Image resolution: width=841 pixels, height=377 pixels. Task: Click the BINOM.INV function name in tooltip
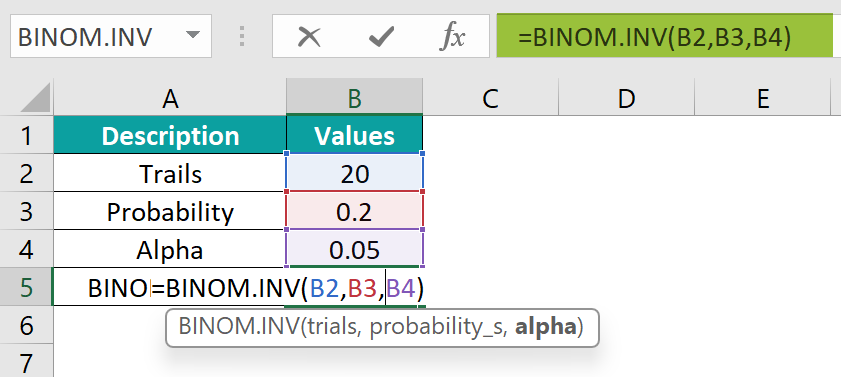coord(239,327)
